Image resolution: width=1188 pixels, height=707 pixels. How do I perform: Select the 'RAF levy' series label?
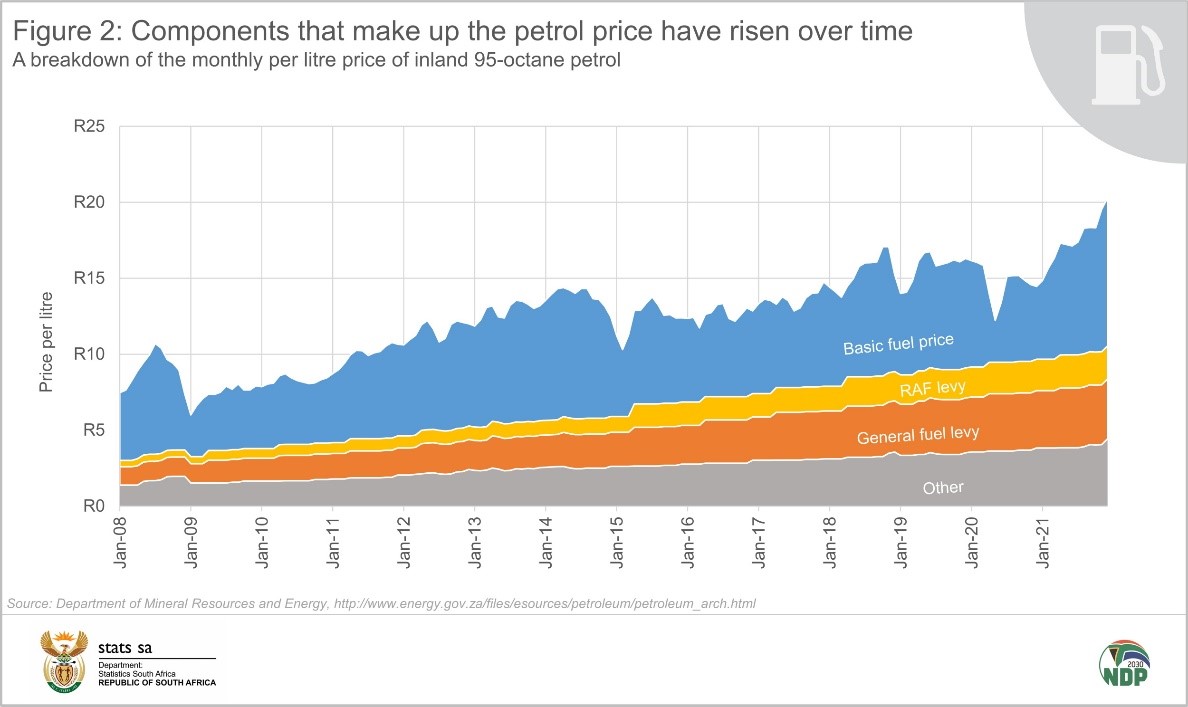click(931, 386)
